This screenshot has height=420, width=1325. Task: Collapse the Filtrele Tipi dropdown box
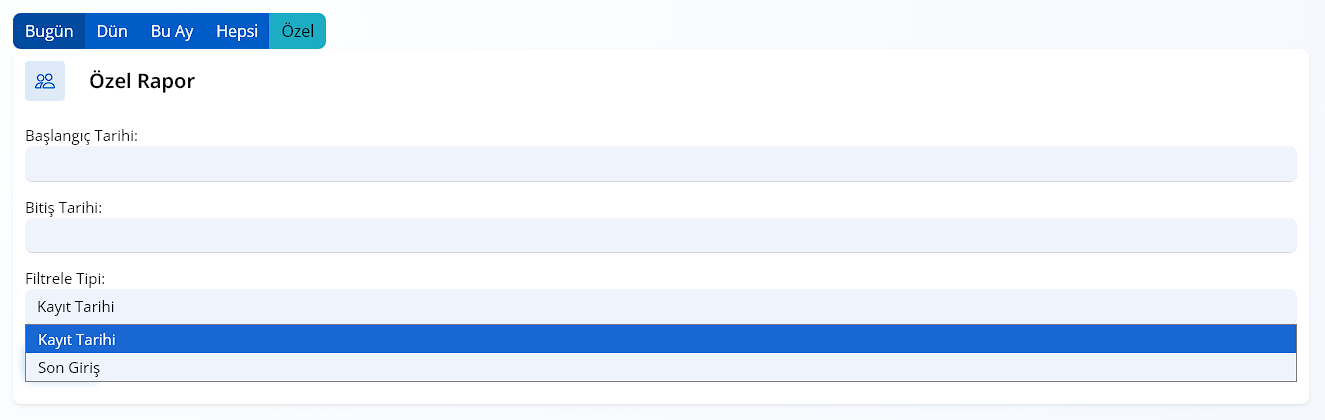[660, 306]
